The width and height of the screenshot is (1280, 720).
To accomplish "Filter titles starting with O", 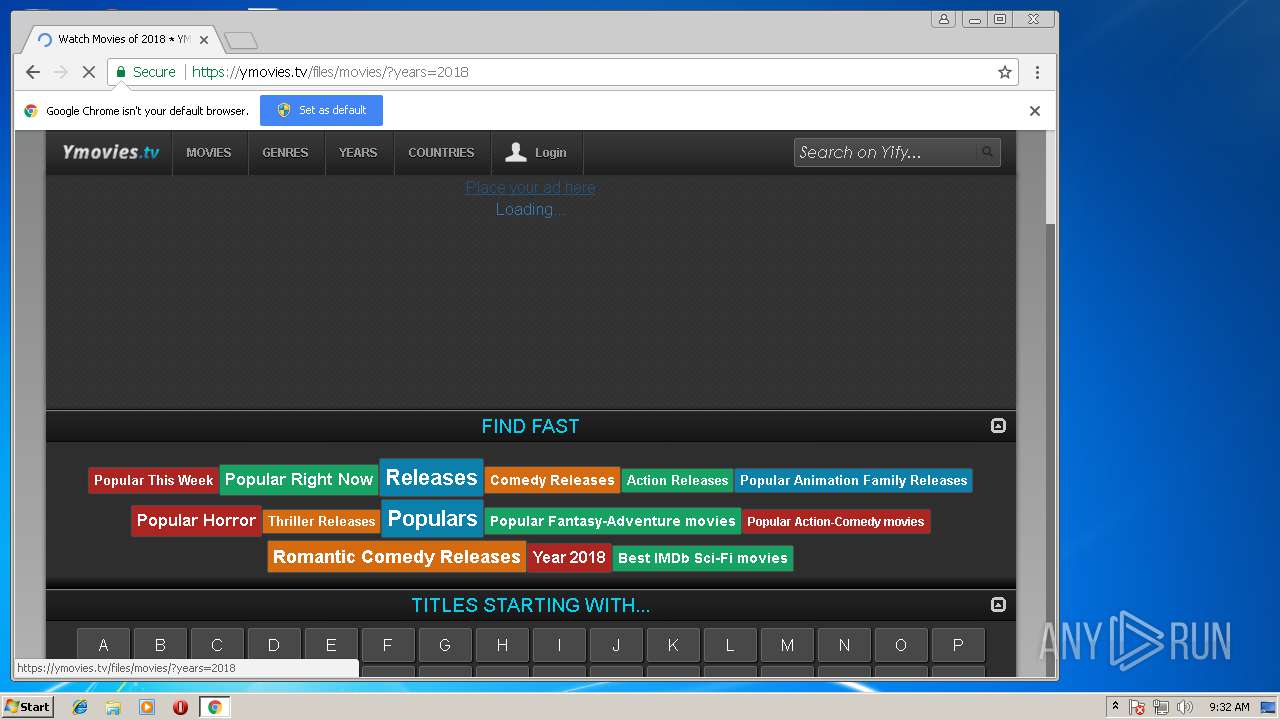I will click(901, 645).
